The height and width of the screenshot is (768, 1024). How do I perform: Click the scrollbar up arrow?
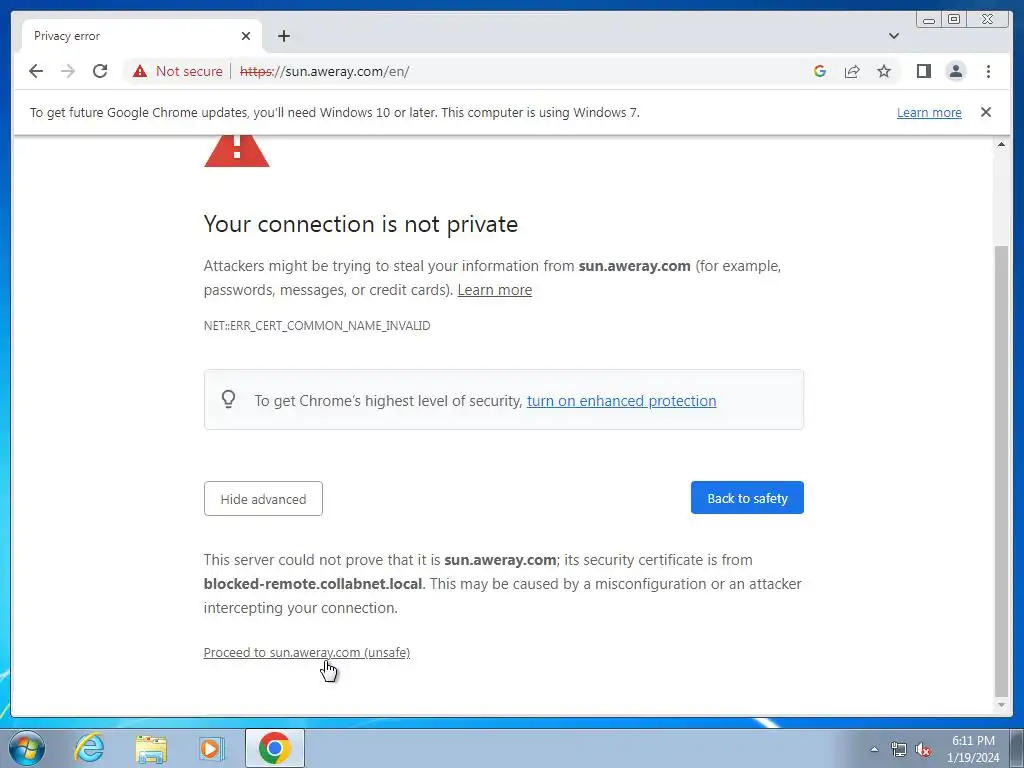click(1001, 144)
